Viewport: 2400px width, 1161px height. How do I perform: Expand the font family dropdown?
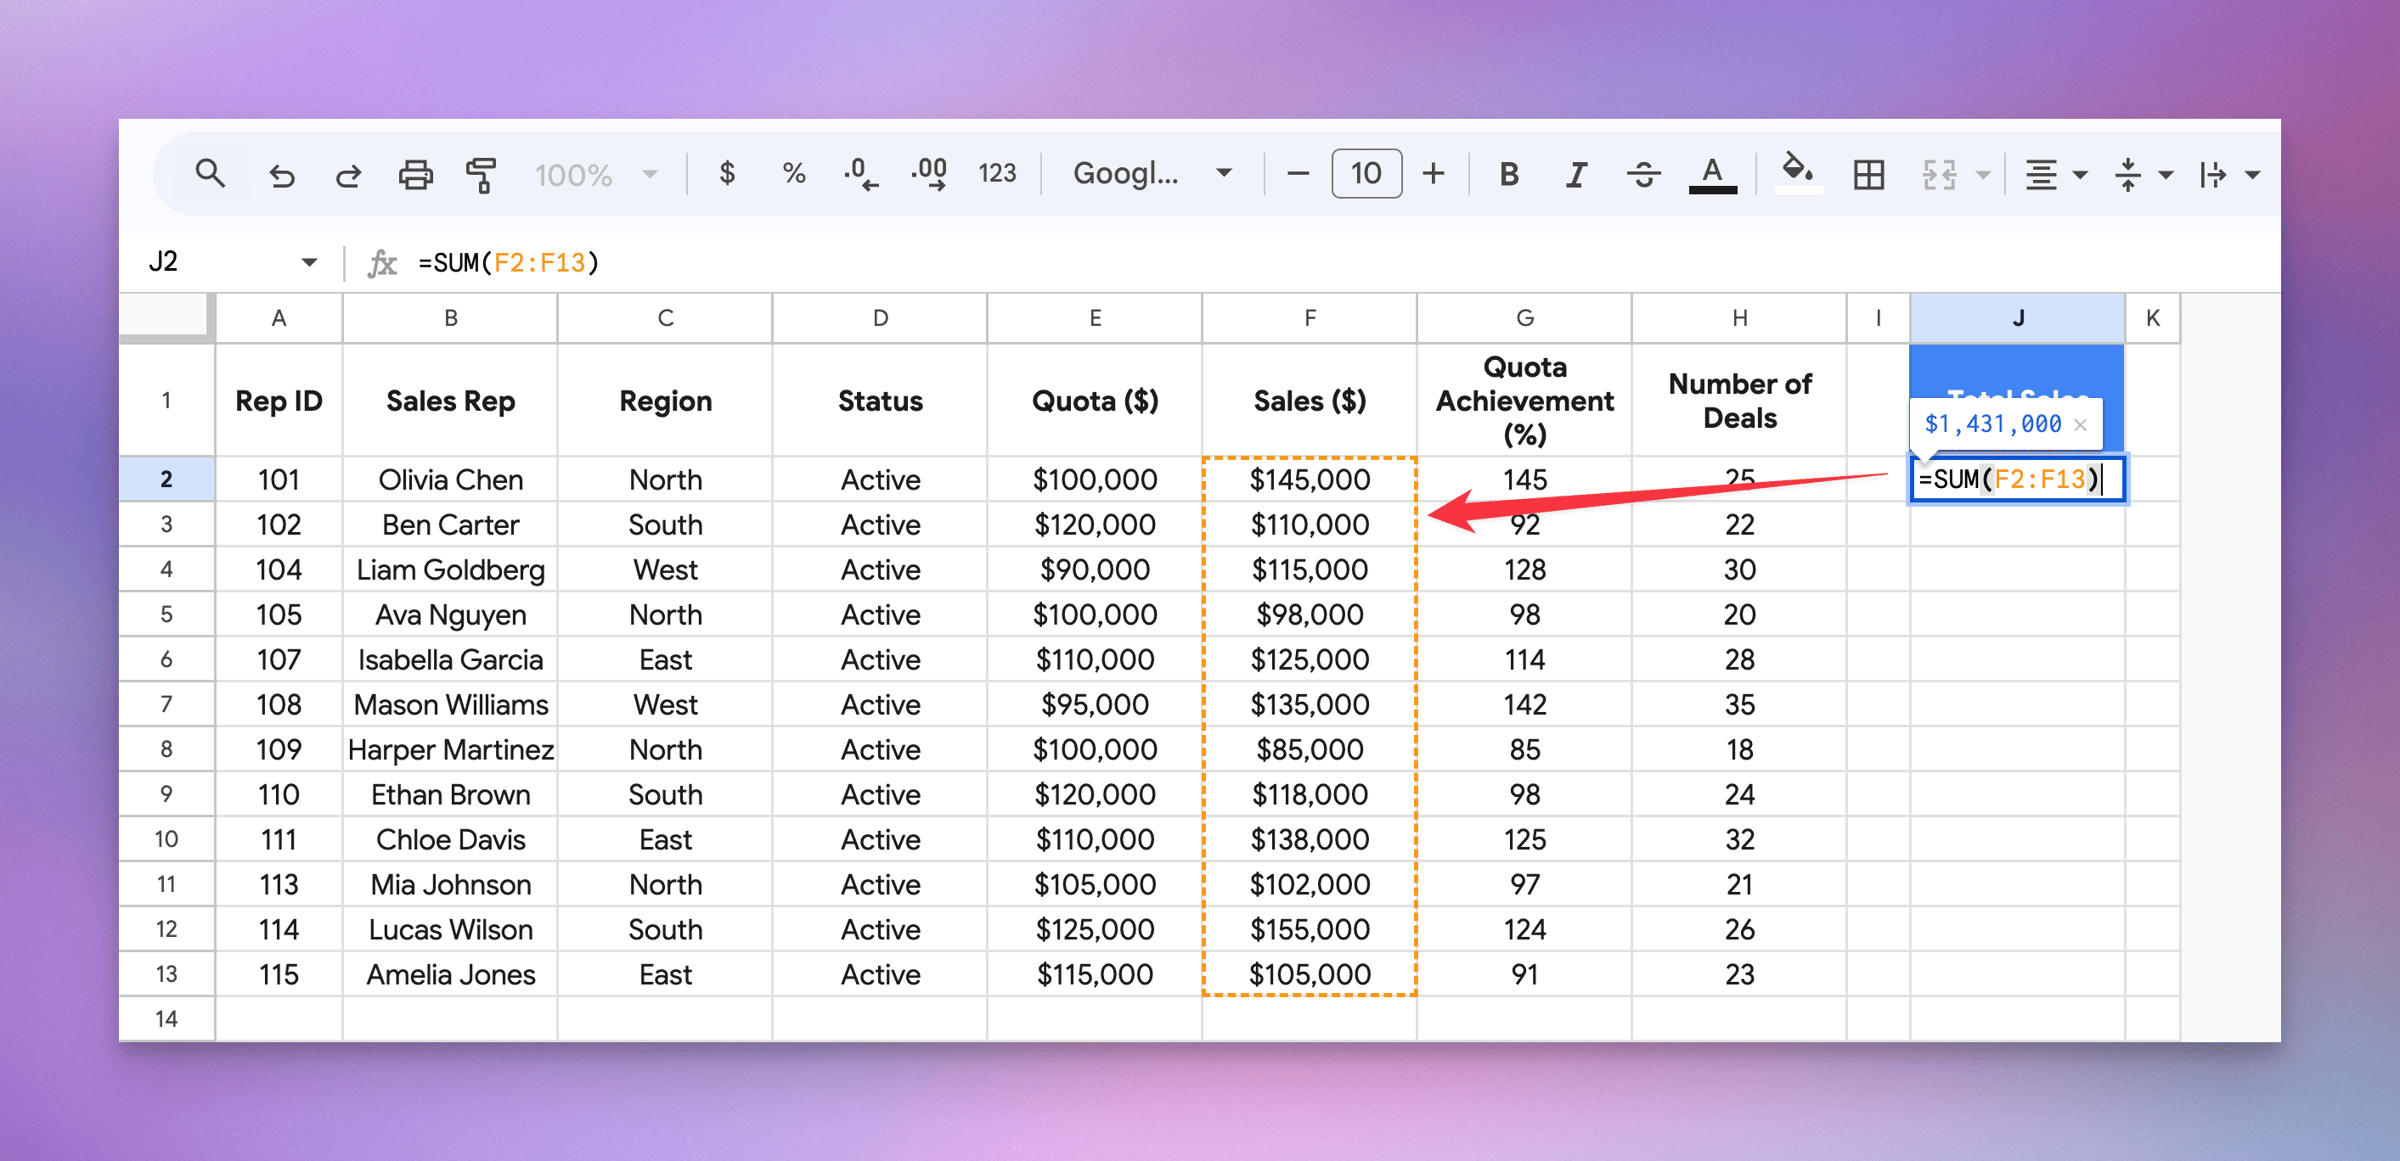pos(1151,174)
